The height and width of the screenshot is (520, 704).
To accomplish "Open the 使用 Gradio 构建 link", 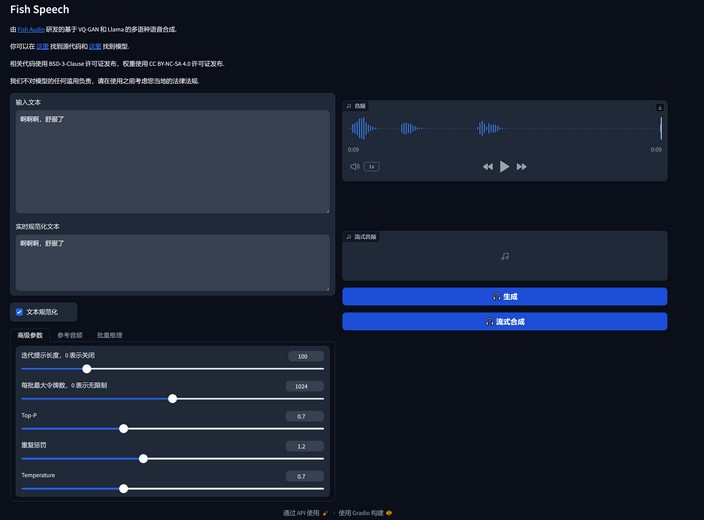I will pyautogui.click(x=365, y=513).
